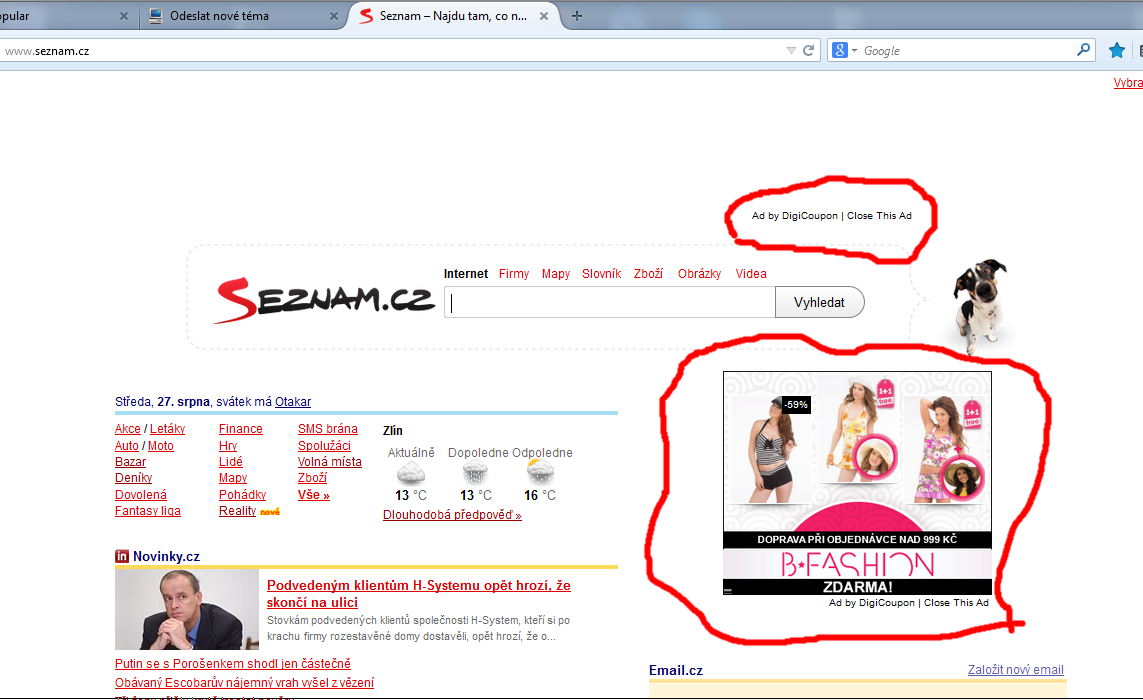Open the Google search engine selector
This screenshot has height=700, width=1143.
click(x=844, y=50)
